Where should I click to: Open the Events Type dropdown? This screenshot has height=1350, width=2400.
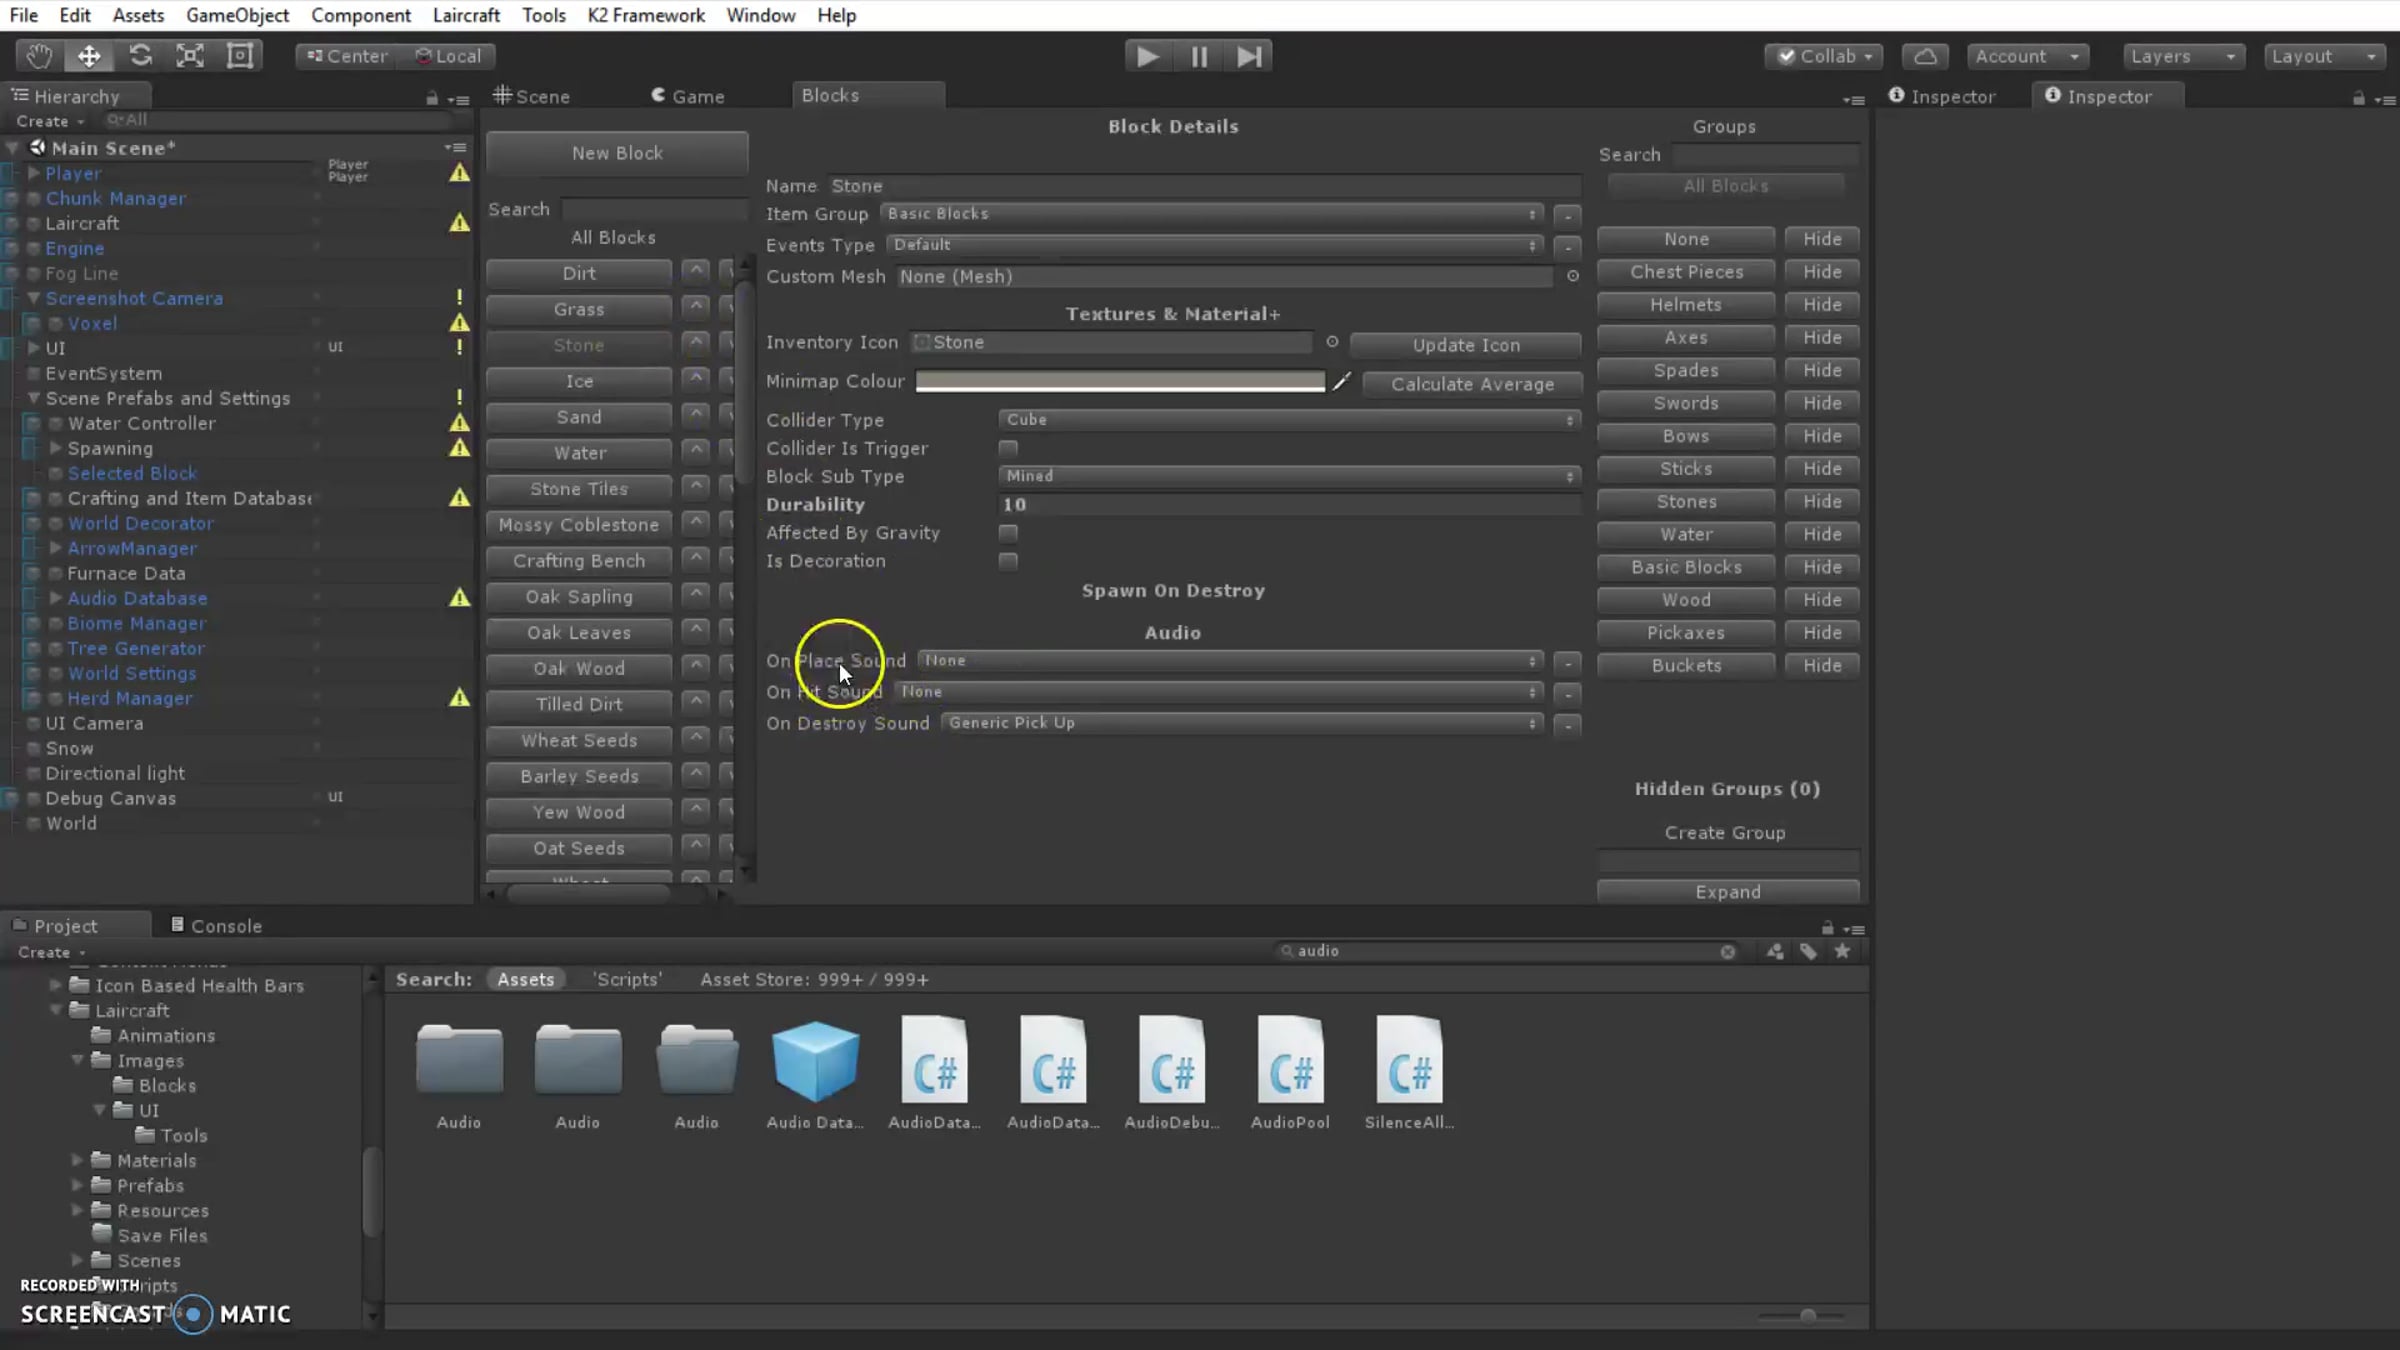(x=1215, y=245)
